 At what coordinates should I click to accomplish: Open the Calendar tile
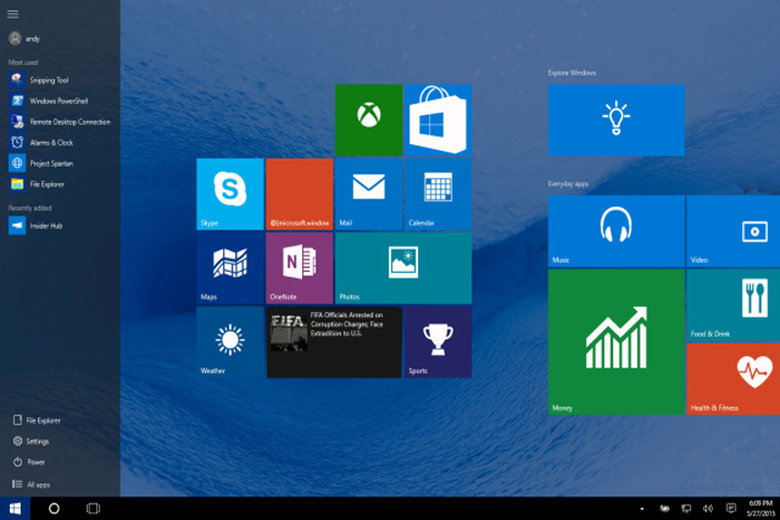click(x=438, y=194)
